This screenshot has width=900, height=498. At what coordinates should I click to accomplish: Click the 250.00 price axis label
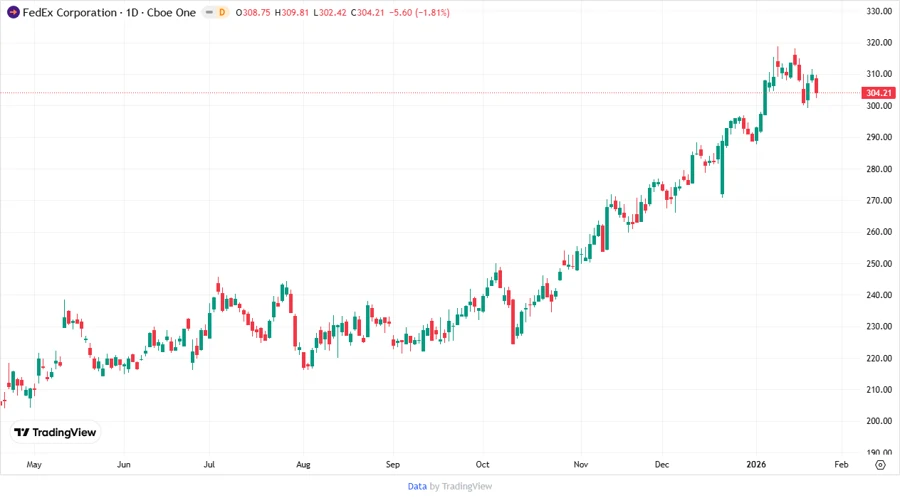(x=879, y=263)
